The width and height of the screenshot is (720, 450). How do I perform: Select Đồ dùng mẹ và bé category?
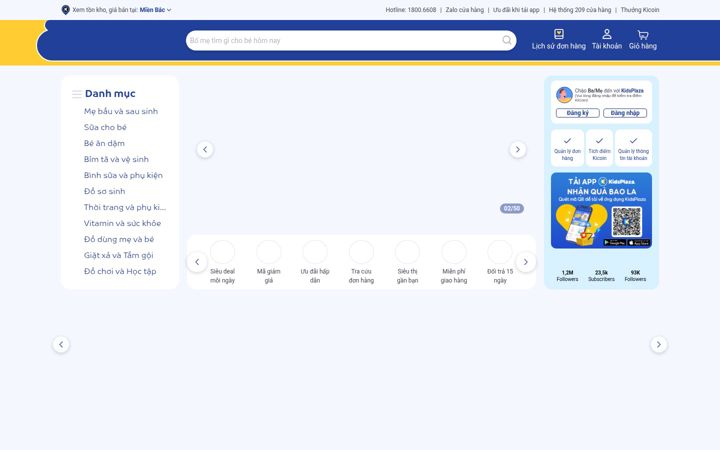point(119,239)
